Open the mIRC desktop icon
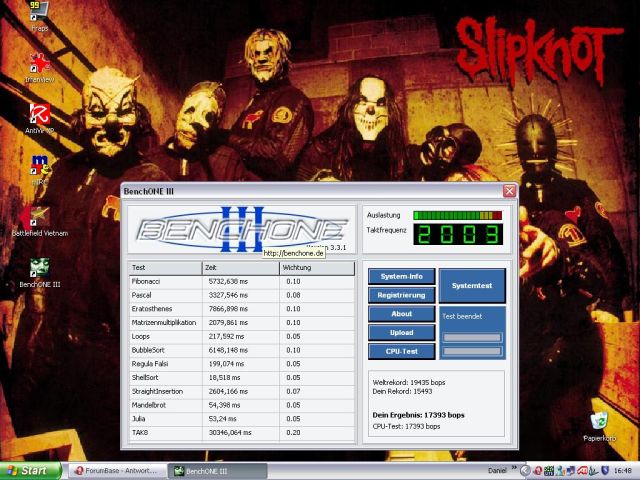 pyautogui.click(x=40, y=169)
